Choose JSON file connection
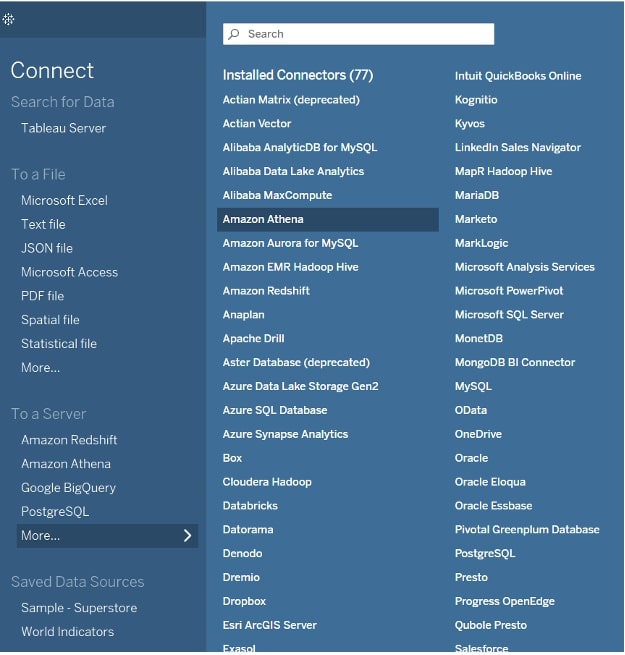The width and height of the screenshot is (625, 655). pyautogui.click(x=47, y=249)
